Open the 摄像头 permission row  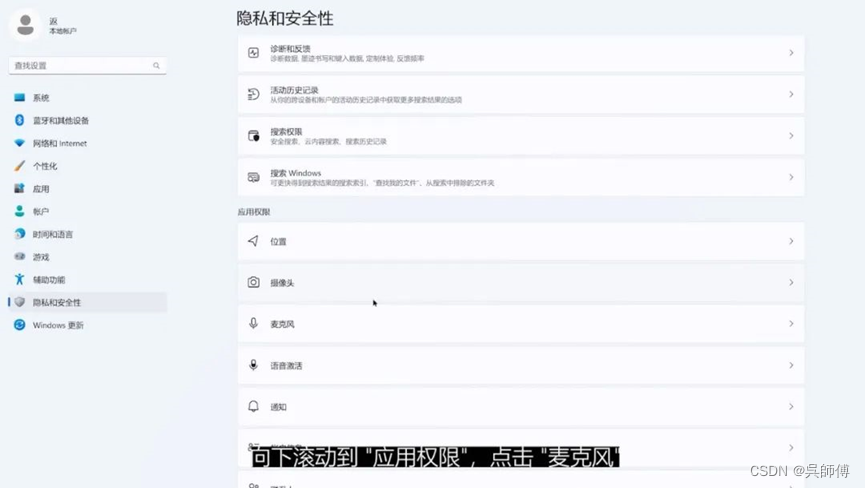(x=521, y=282)
